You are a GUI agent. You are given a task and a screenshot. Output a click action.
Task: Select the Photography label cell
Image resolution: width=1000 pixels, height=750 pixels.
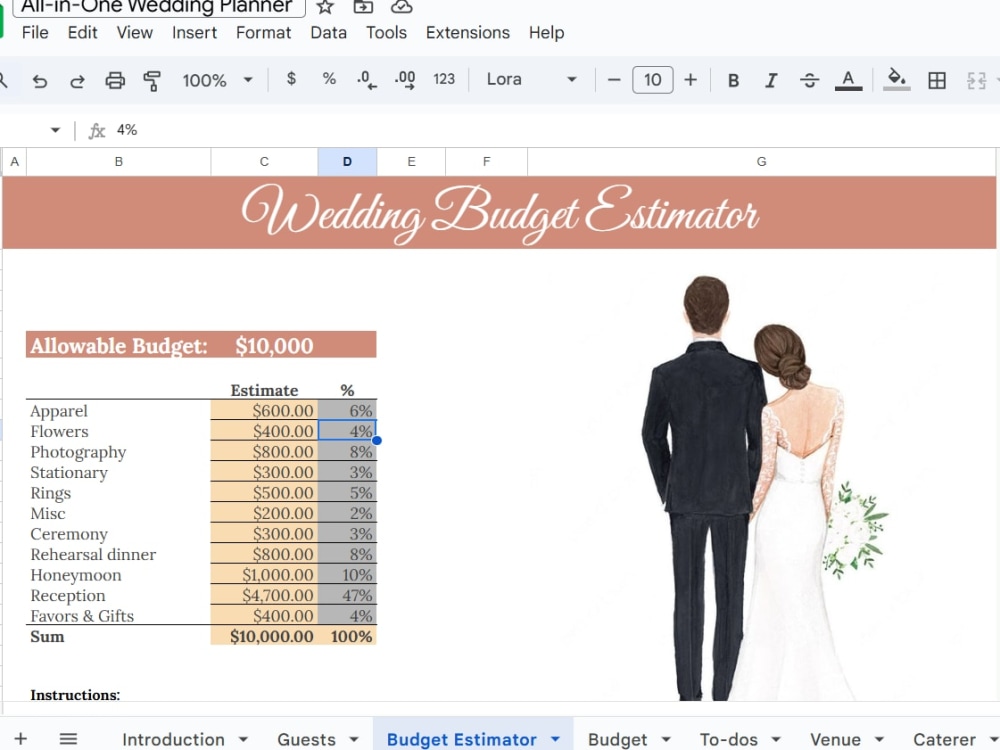(x=119, y=452)
